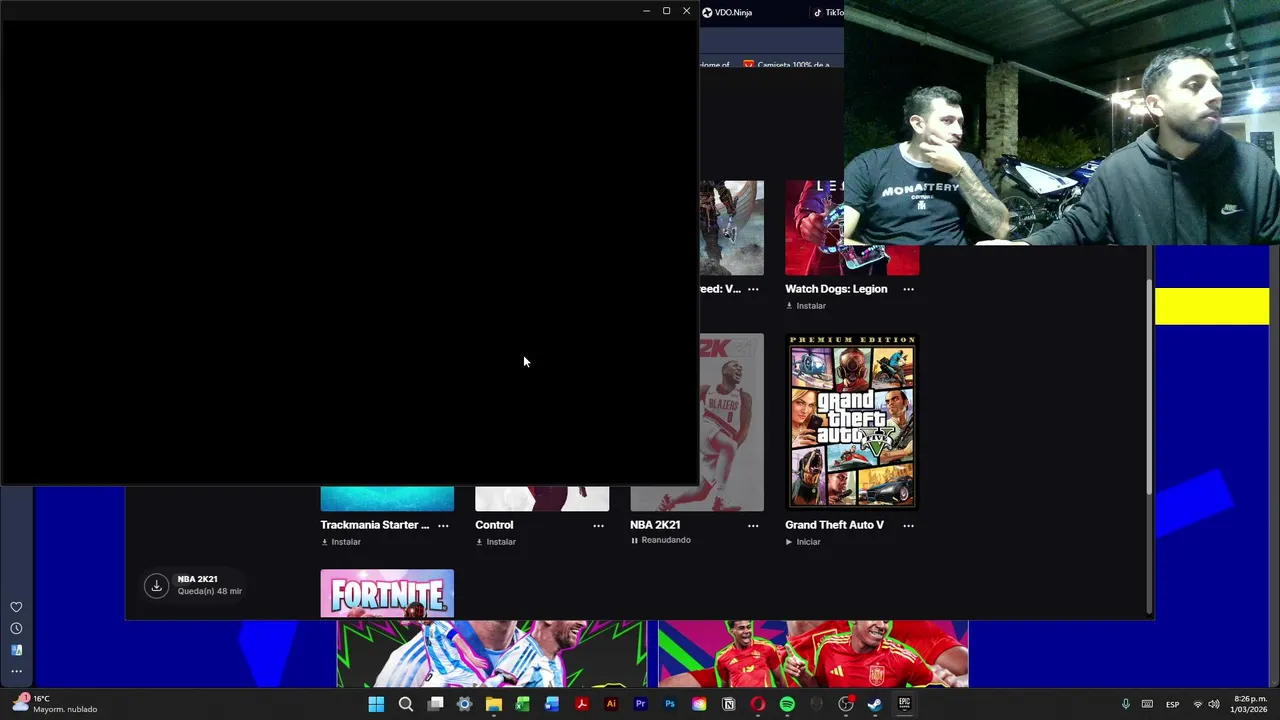Open NBA 2K21 downloads status widget

pyautogui.click(x=193, y=585)
